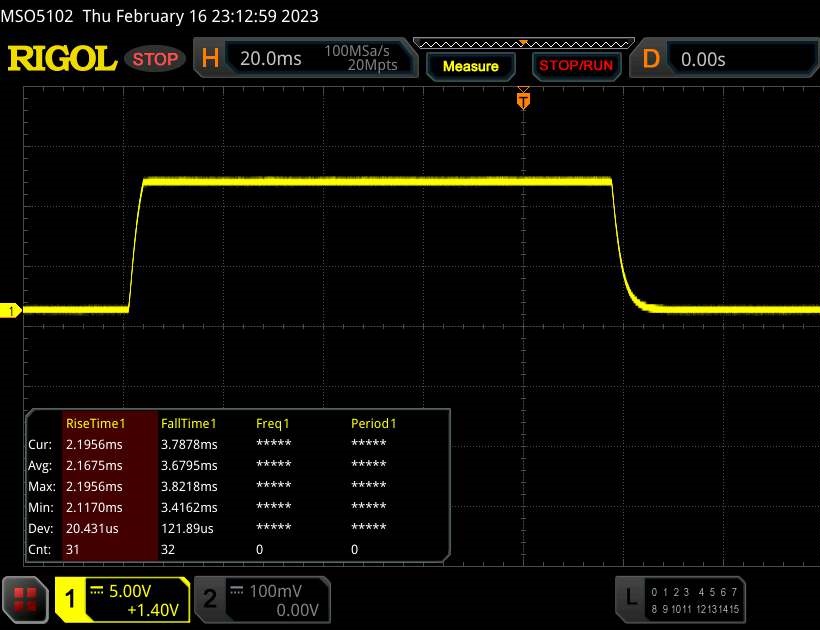Viewport: 820px width, 630px height.
Task: Select the Freq1 measurement column header
Action: pyautogui.click(x=272, y=423)
